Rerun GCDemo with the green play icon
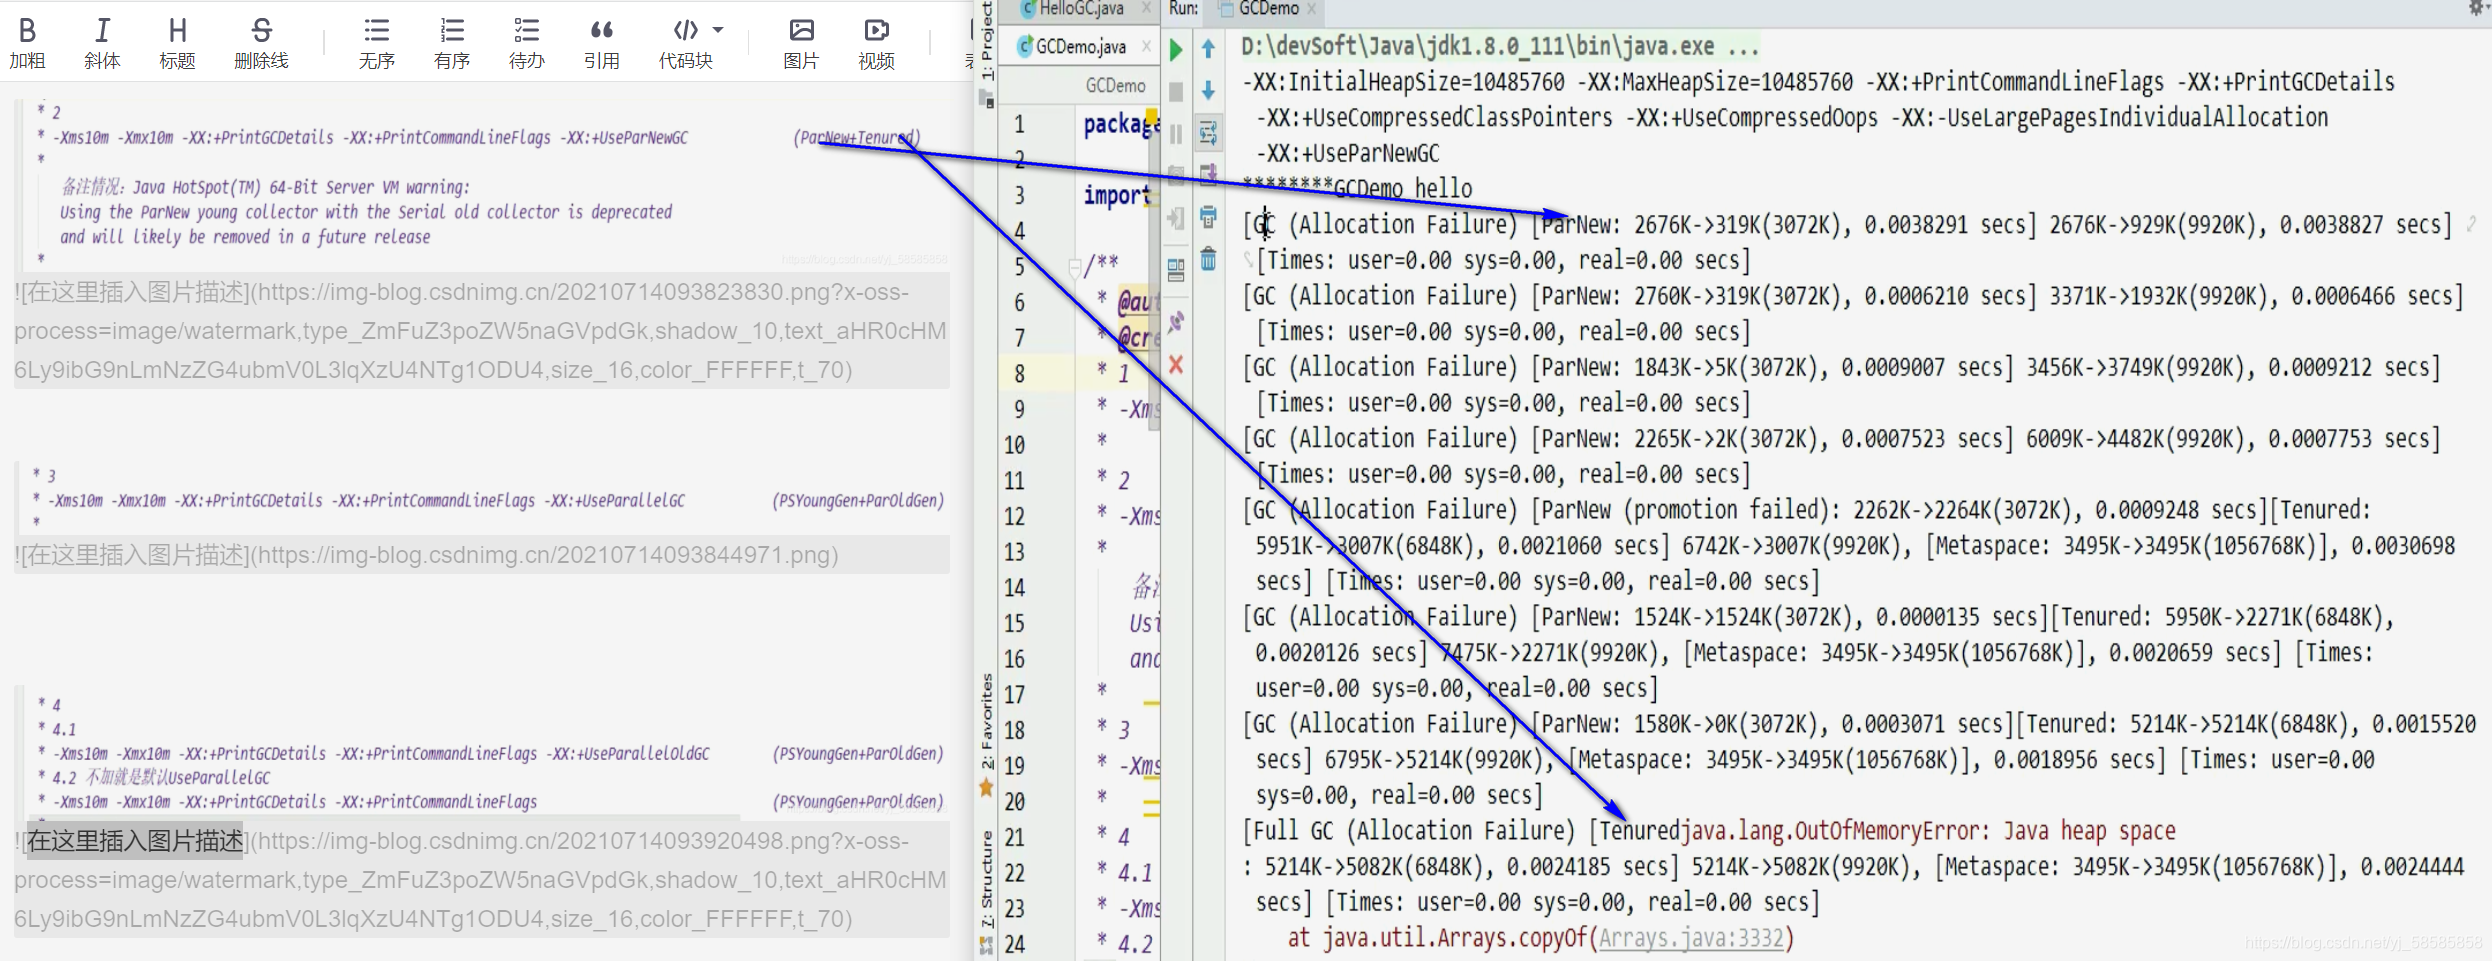This screenshot has width=2492, height=961. (x=1176, y=50)
